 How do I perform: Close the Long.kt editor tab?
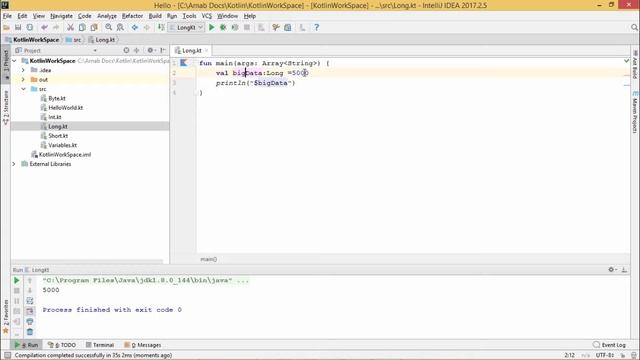point(207,51)
